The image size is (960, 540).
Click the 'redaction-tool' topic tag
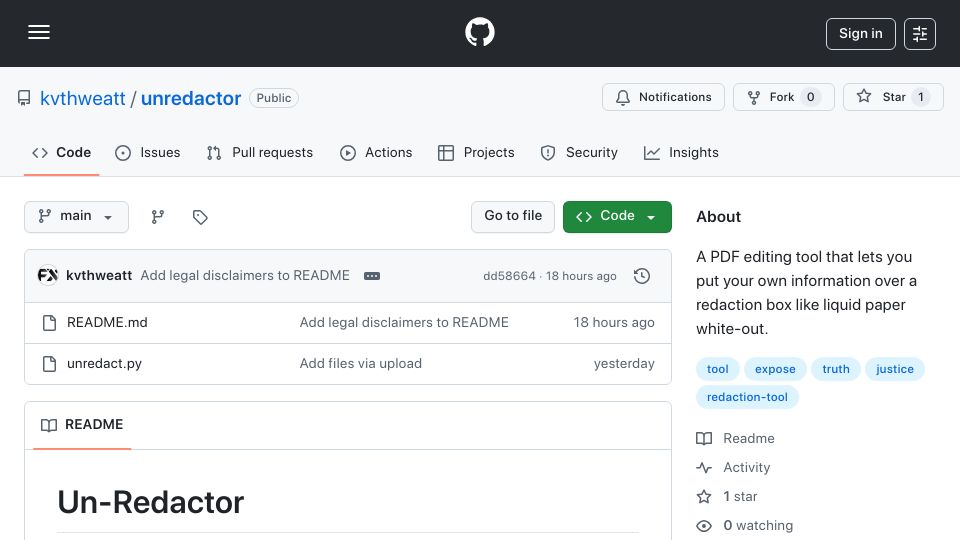click(747, 397)
